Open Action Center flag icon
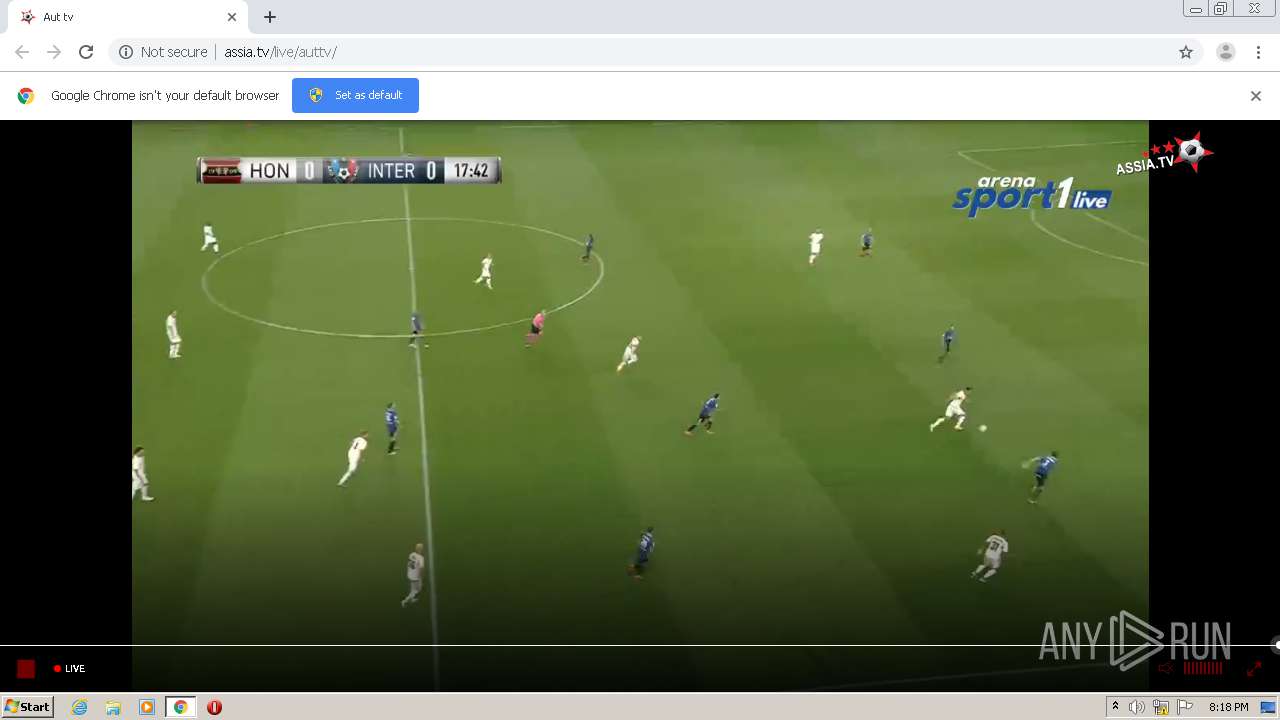The height and width of the screenshot is (720, 1280). (x=1185, y=707)
